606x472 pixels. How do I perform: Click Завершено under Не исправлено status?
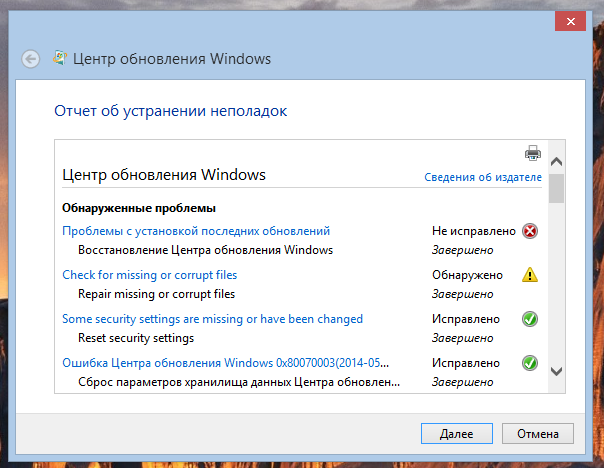463,250
